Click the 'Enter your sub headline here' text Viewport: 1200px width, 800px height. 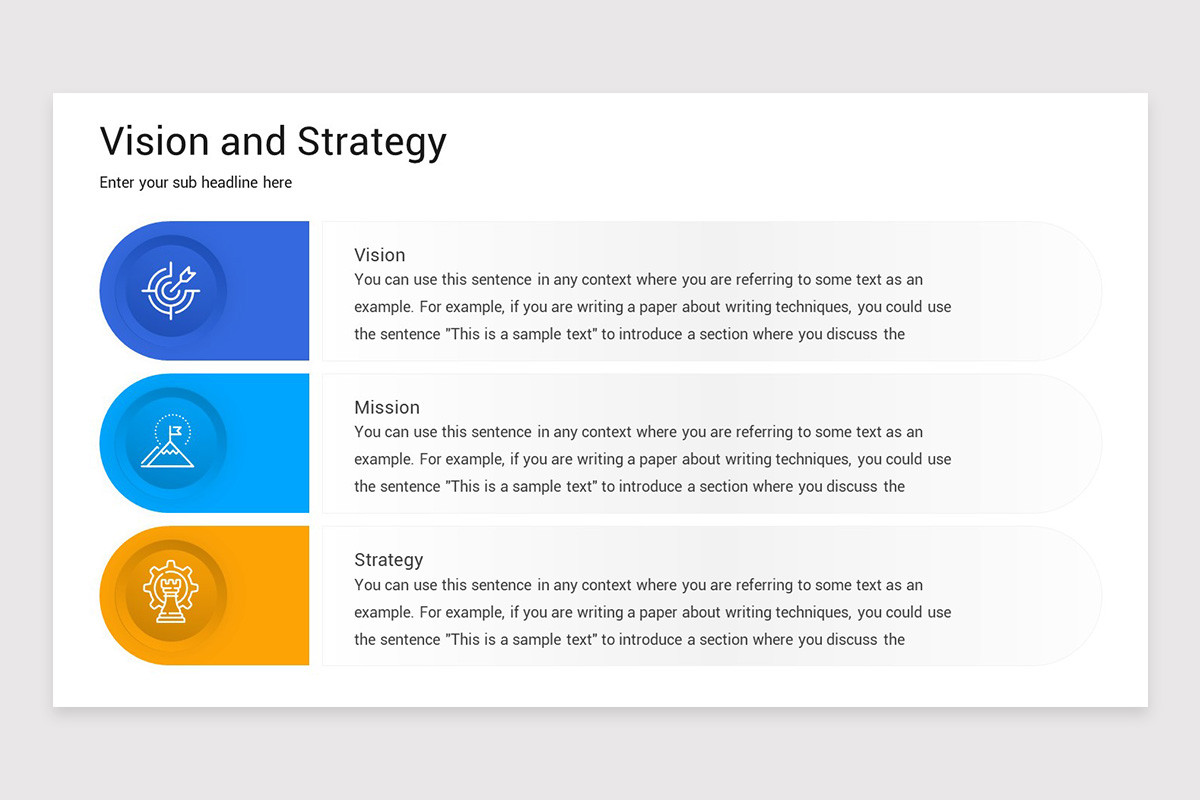196,182
